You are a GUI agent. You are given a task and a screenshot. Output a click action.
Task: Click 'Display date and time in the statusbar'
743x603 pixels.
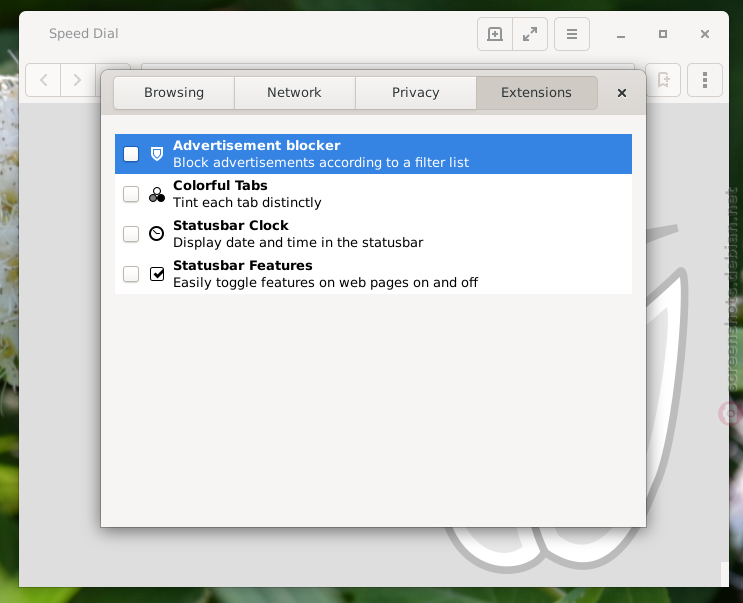coord(298,243)
